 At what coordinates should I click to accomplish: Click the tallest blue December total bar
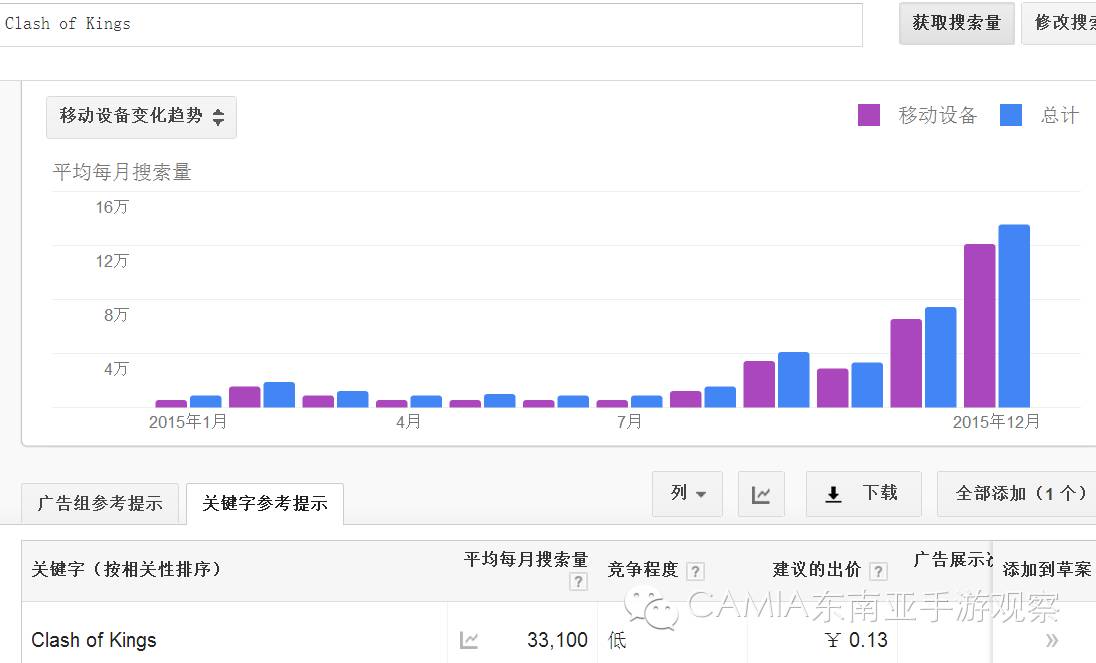pyautogui.click(x=1014, y=316)
